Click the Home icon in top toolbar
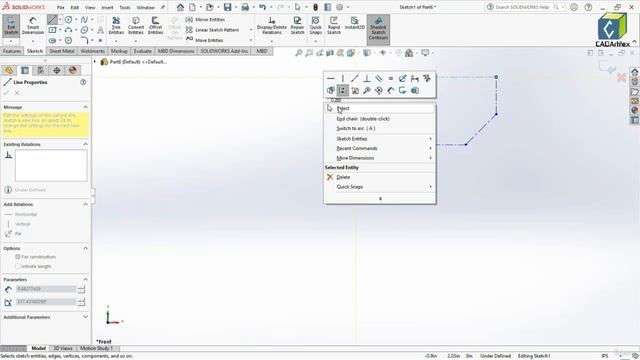This screenshot has width=640, height=360. pyautogui.click(x=180, y=7)
